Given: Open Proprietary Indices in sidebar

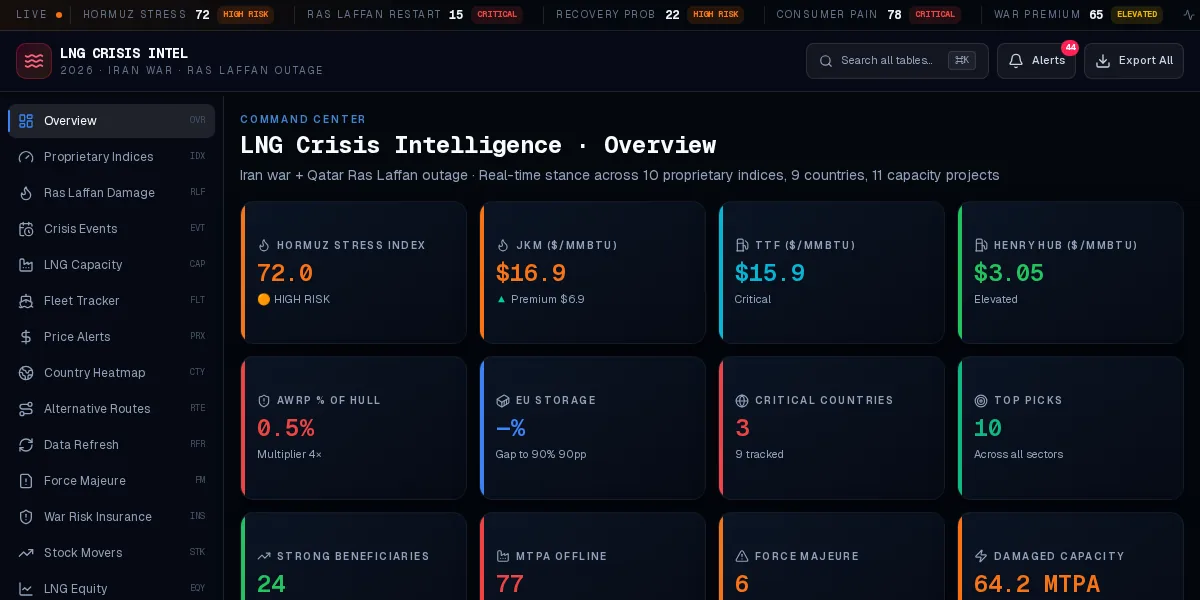Looking at the screenshot, I should 112,157.
